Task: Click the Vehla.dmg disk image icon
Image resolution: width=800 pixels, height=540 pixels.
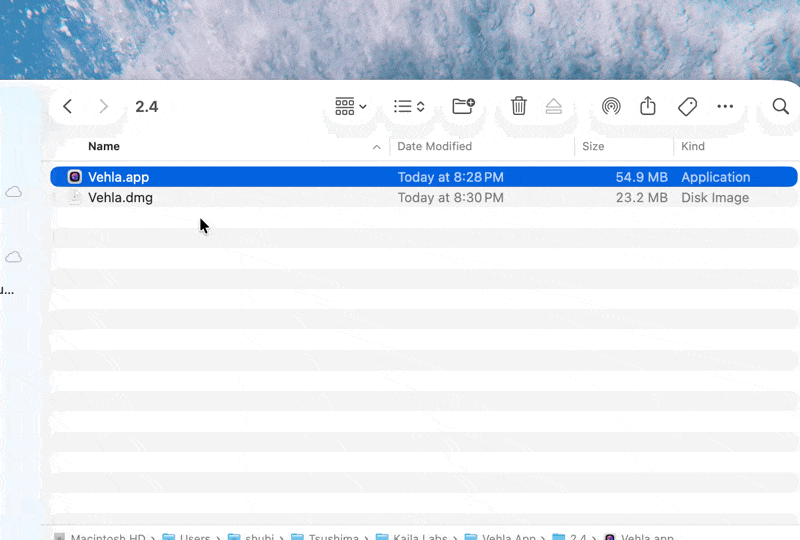Action: click(74, 197)
